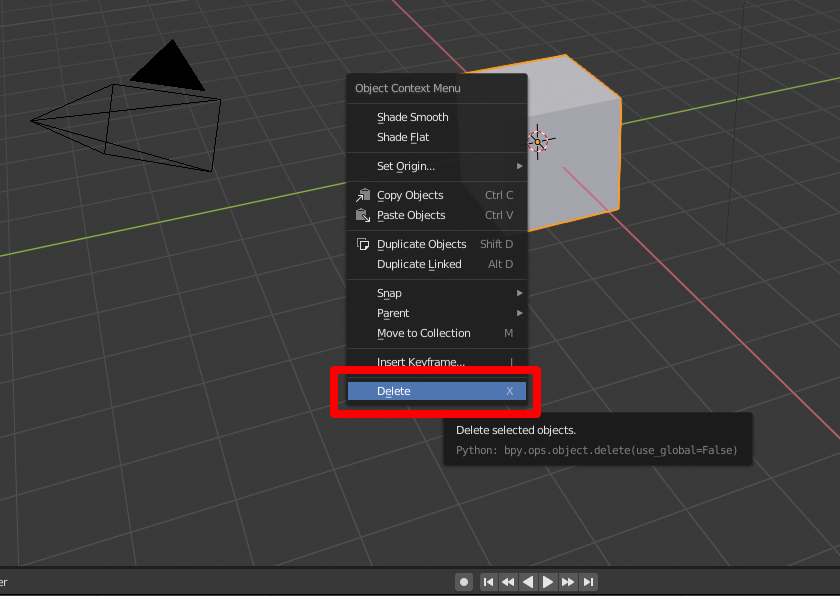
Task: Open the Parent submenu
Action: [x=420, y=312]
